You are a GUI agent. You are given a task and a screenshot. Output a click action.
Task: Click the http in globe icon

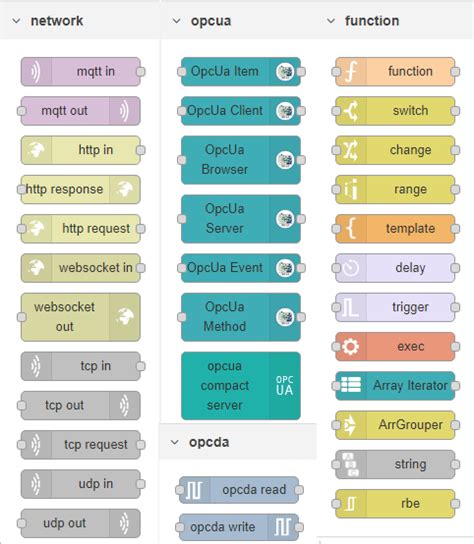pyautogui.click(x=36, y=150)
